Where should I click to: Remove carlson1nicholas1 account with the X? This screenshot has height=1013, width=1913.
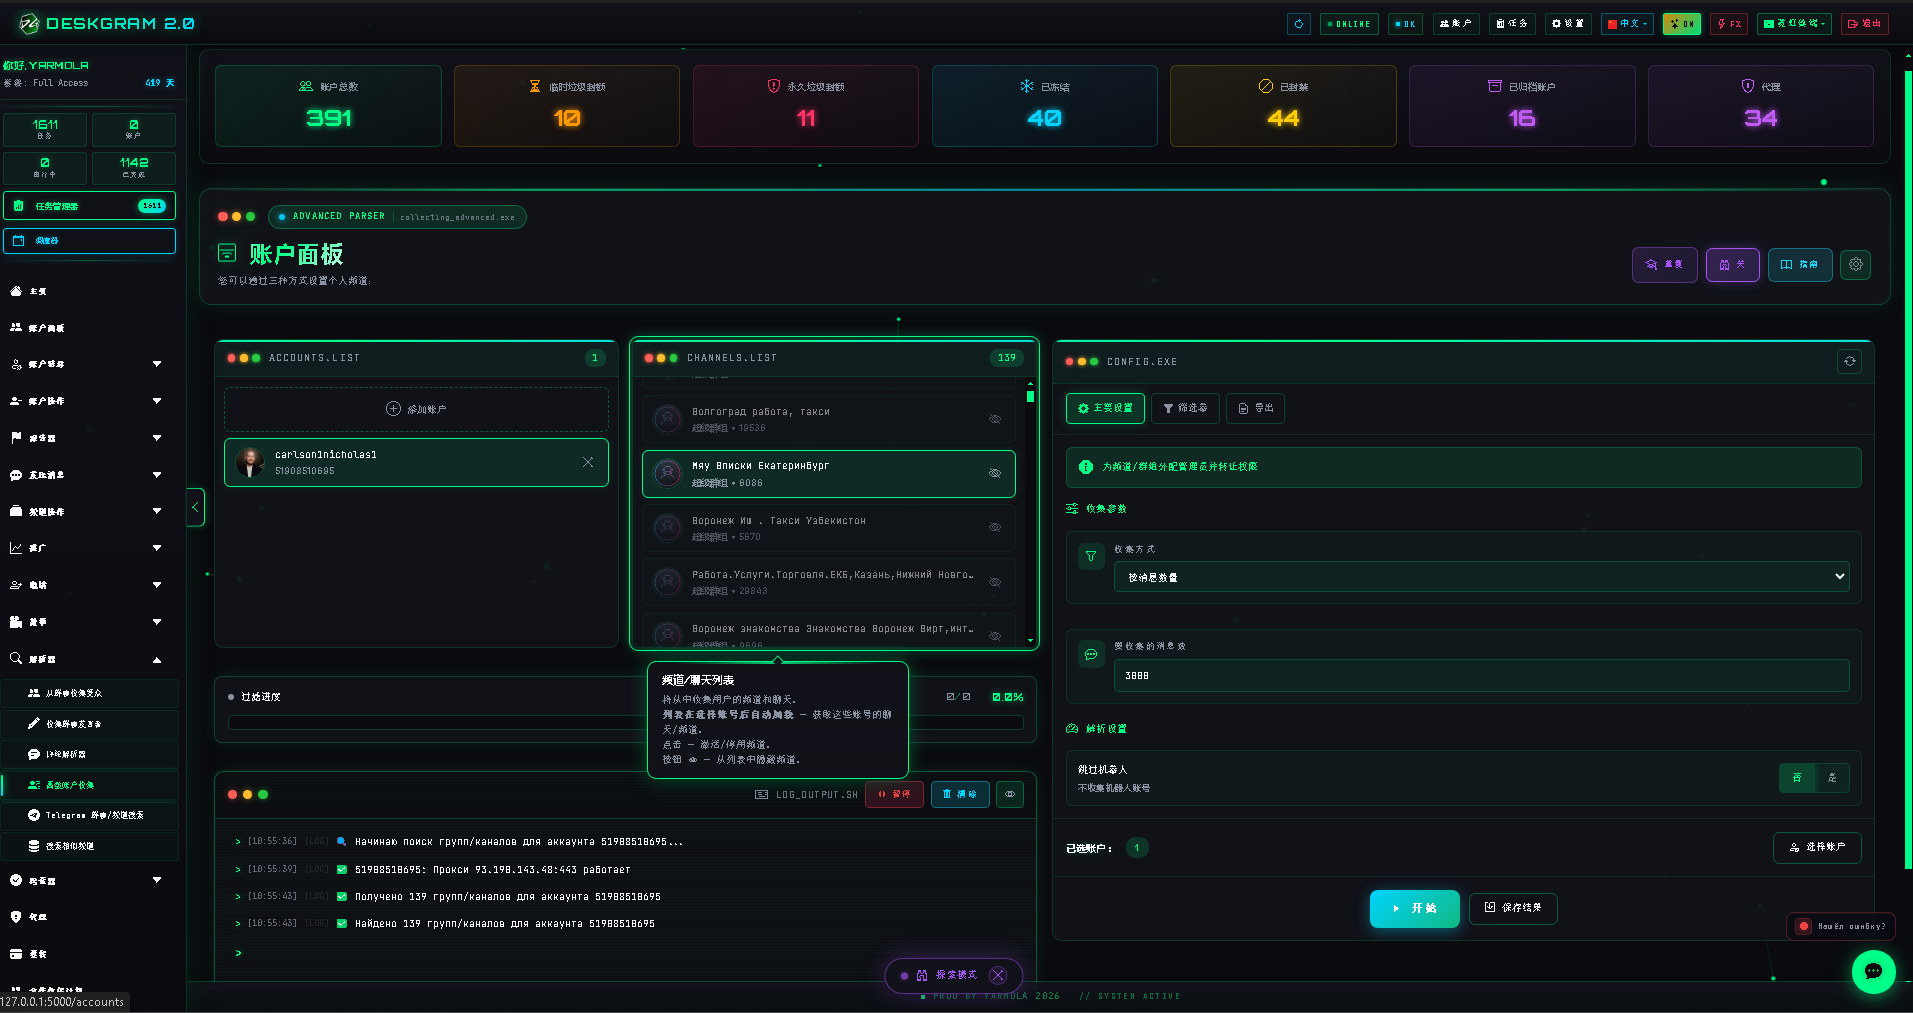(588, 462)
